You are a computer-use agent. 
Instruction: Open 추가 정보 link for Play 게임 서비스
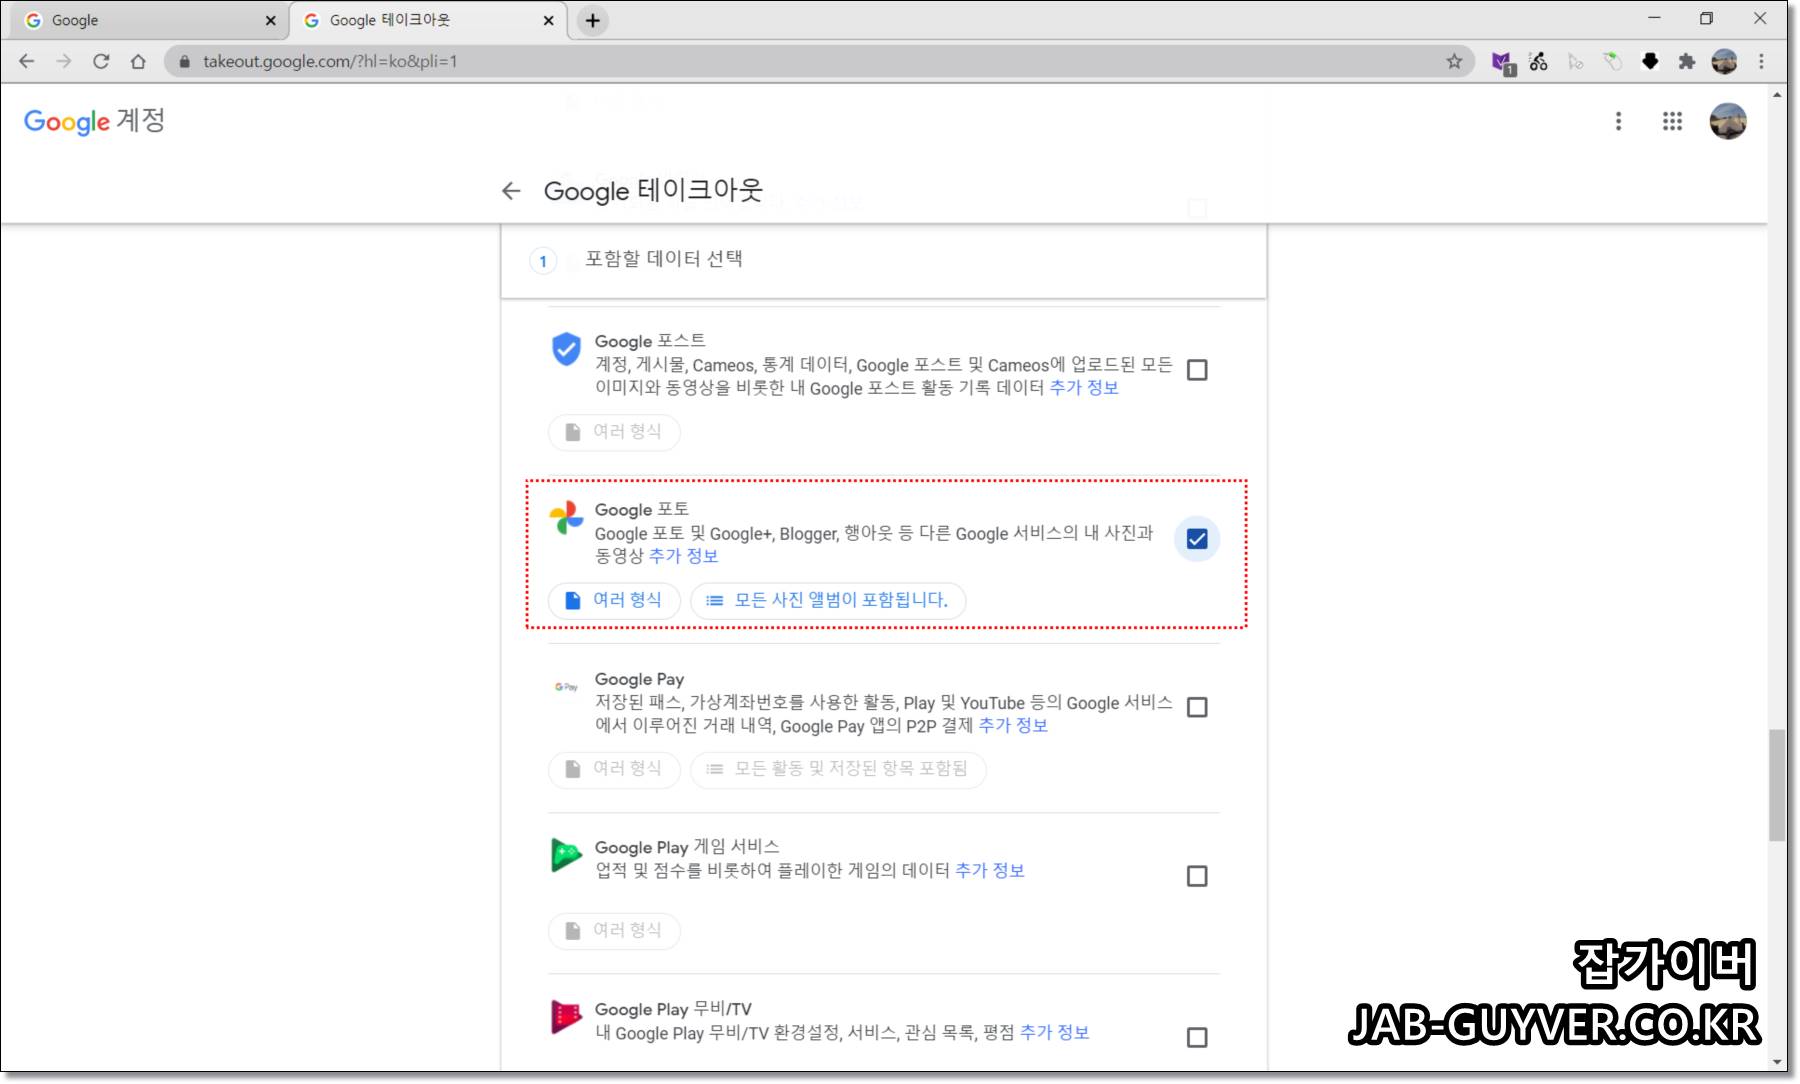click(x=990, y=870)
